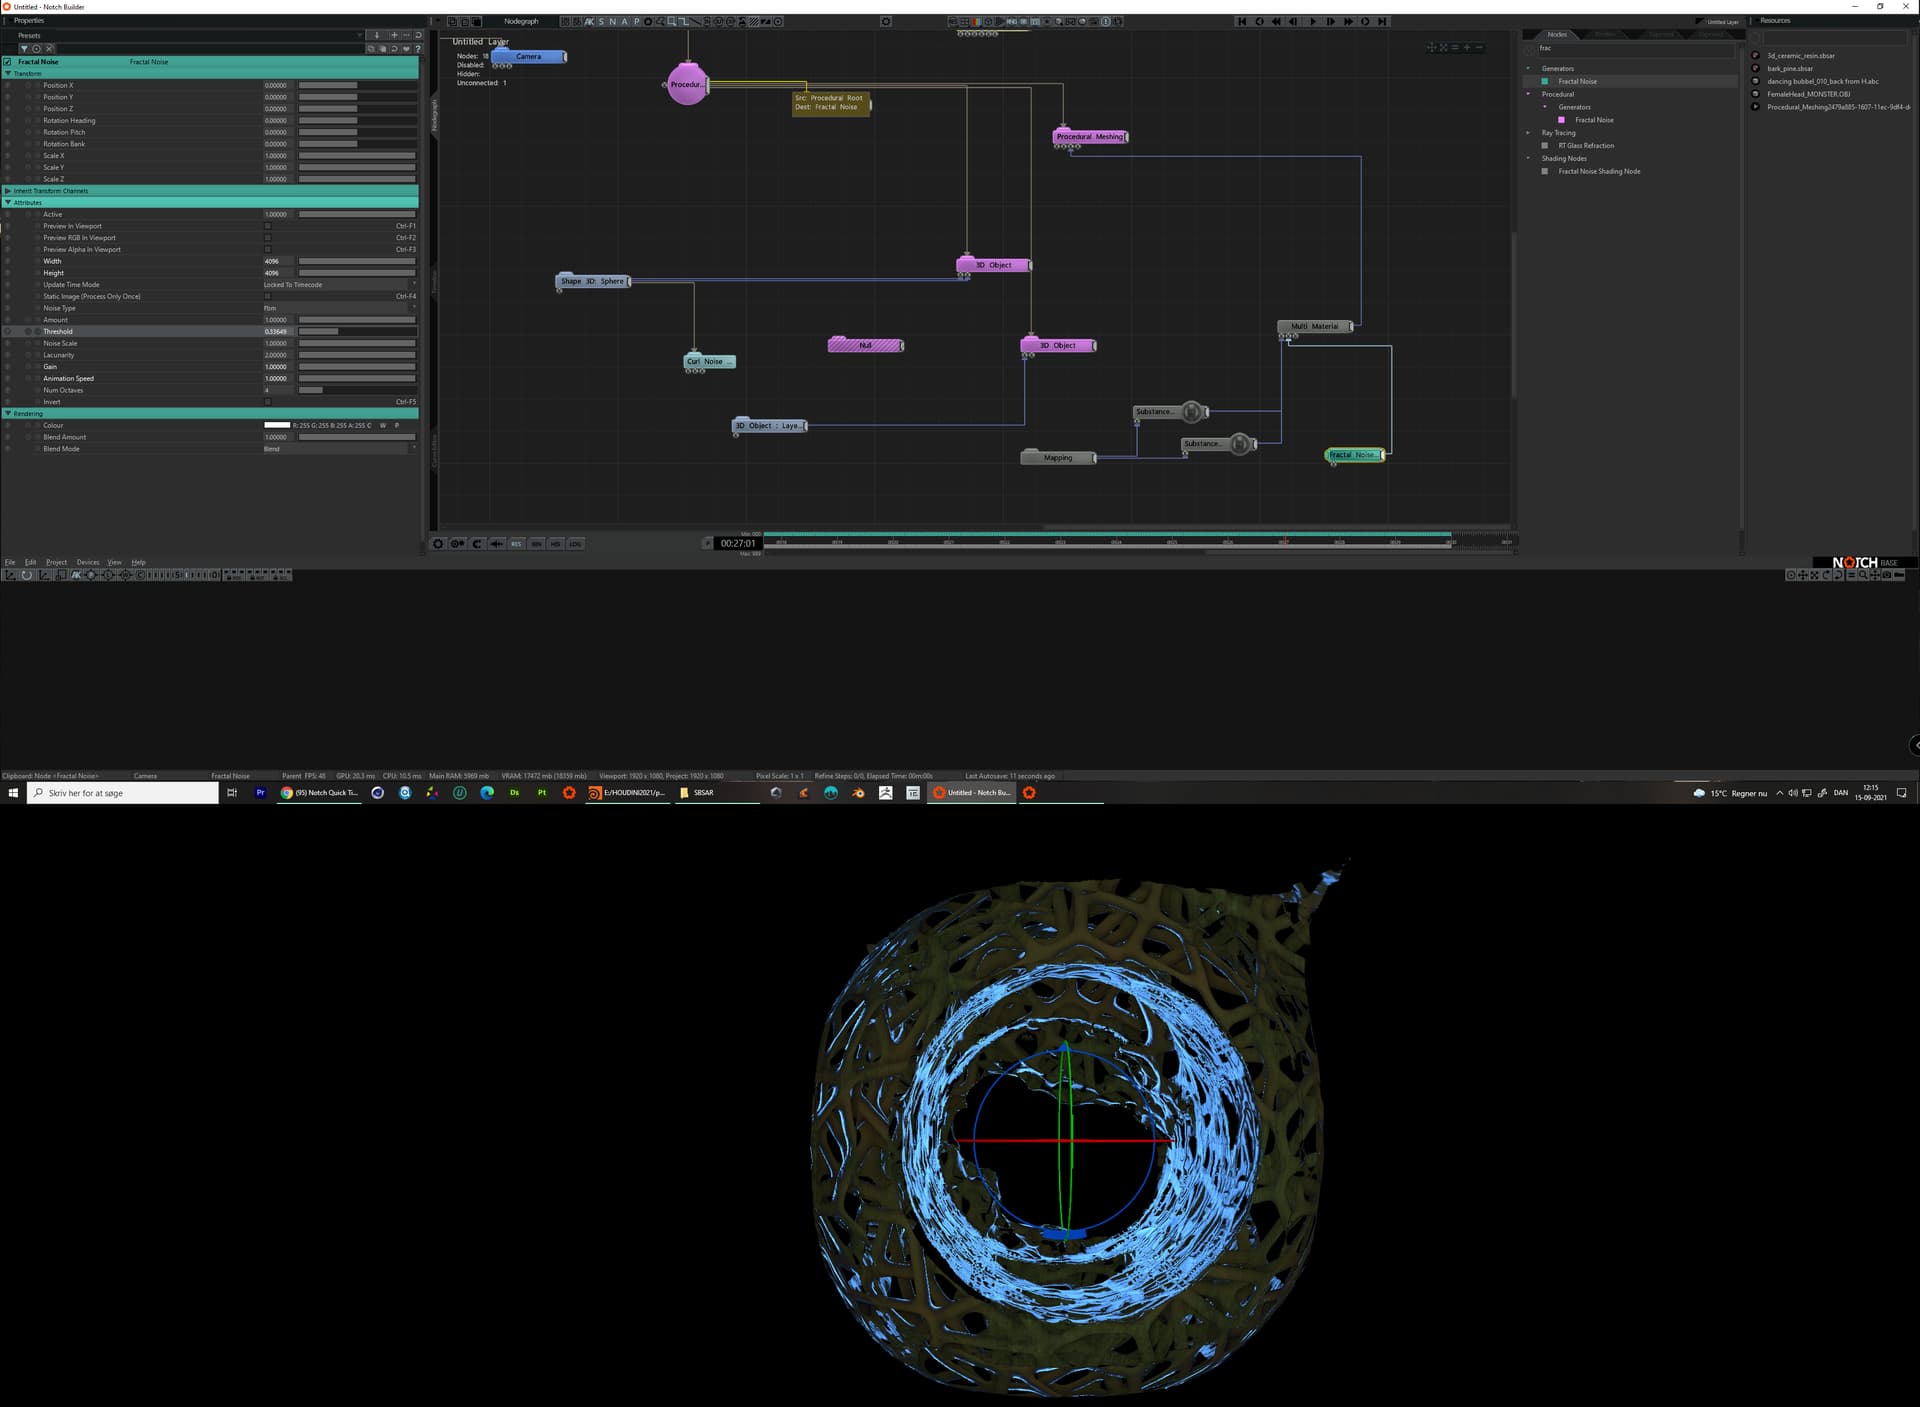Select RT Glass Refraction node entry
Image resolution: width=1920 pixels, height=1407 pixels.
tap(1586, 145)
